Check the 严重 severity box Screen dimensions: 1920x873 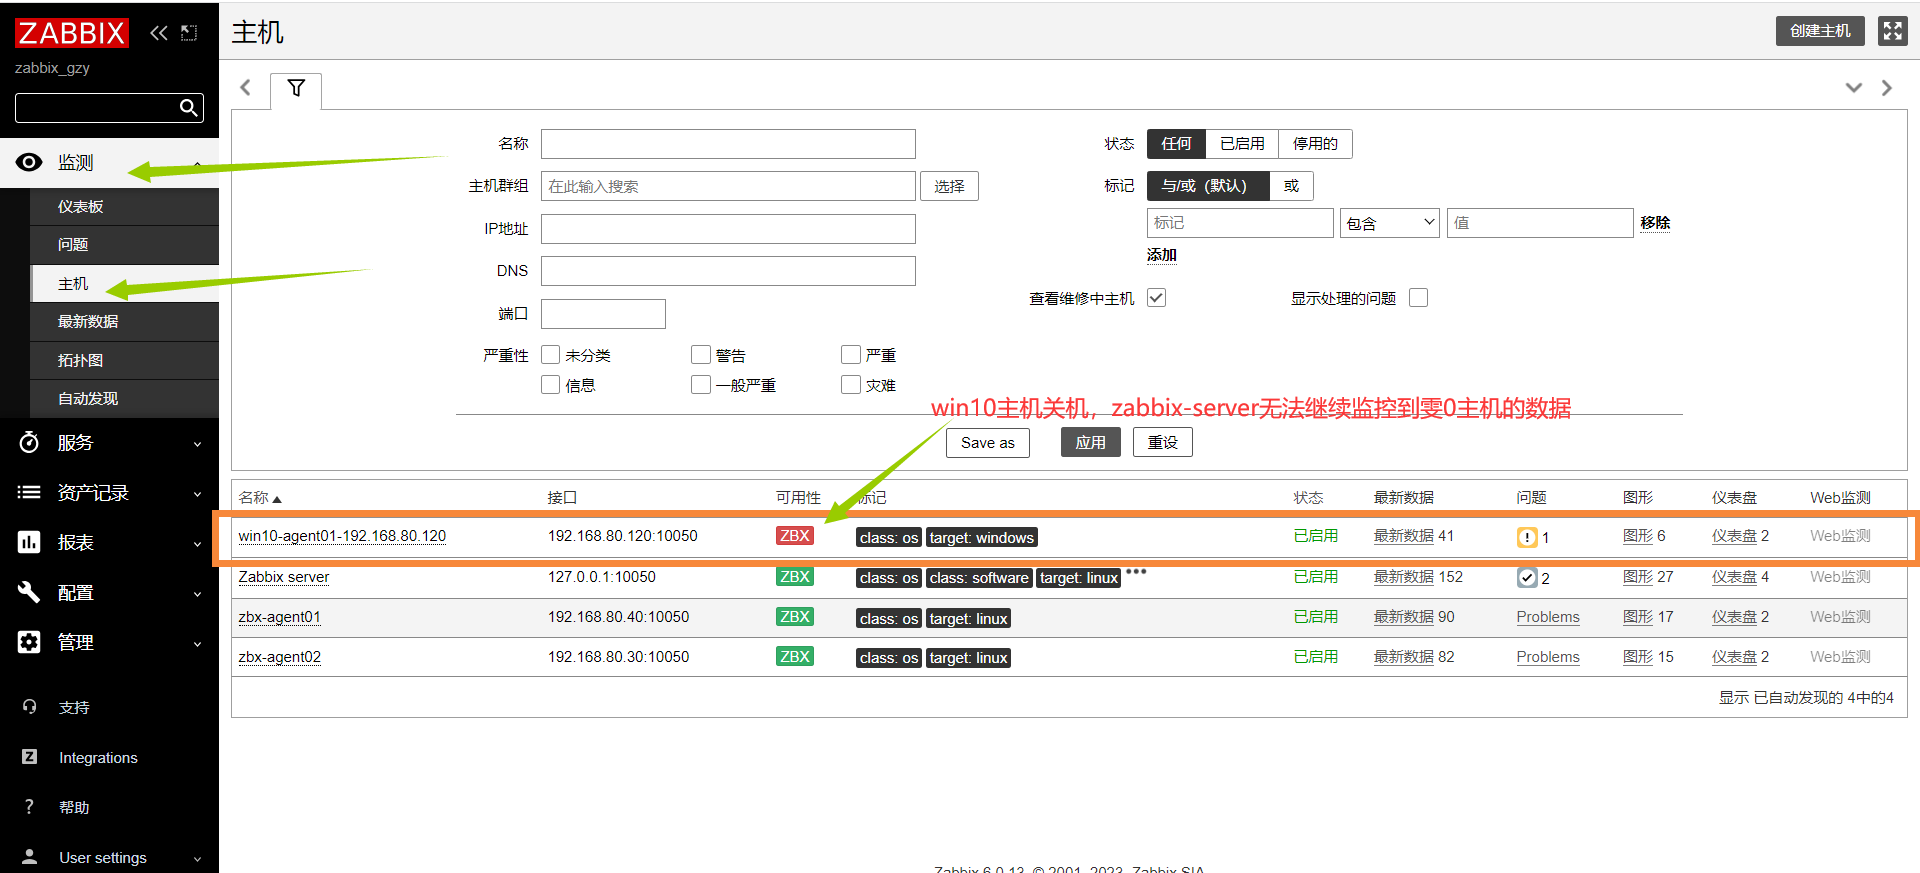(x=851, y=355)
